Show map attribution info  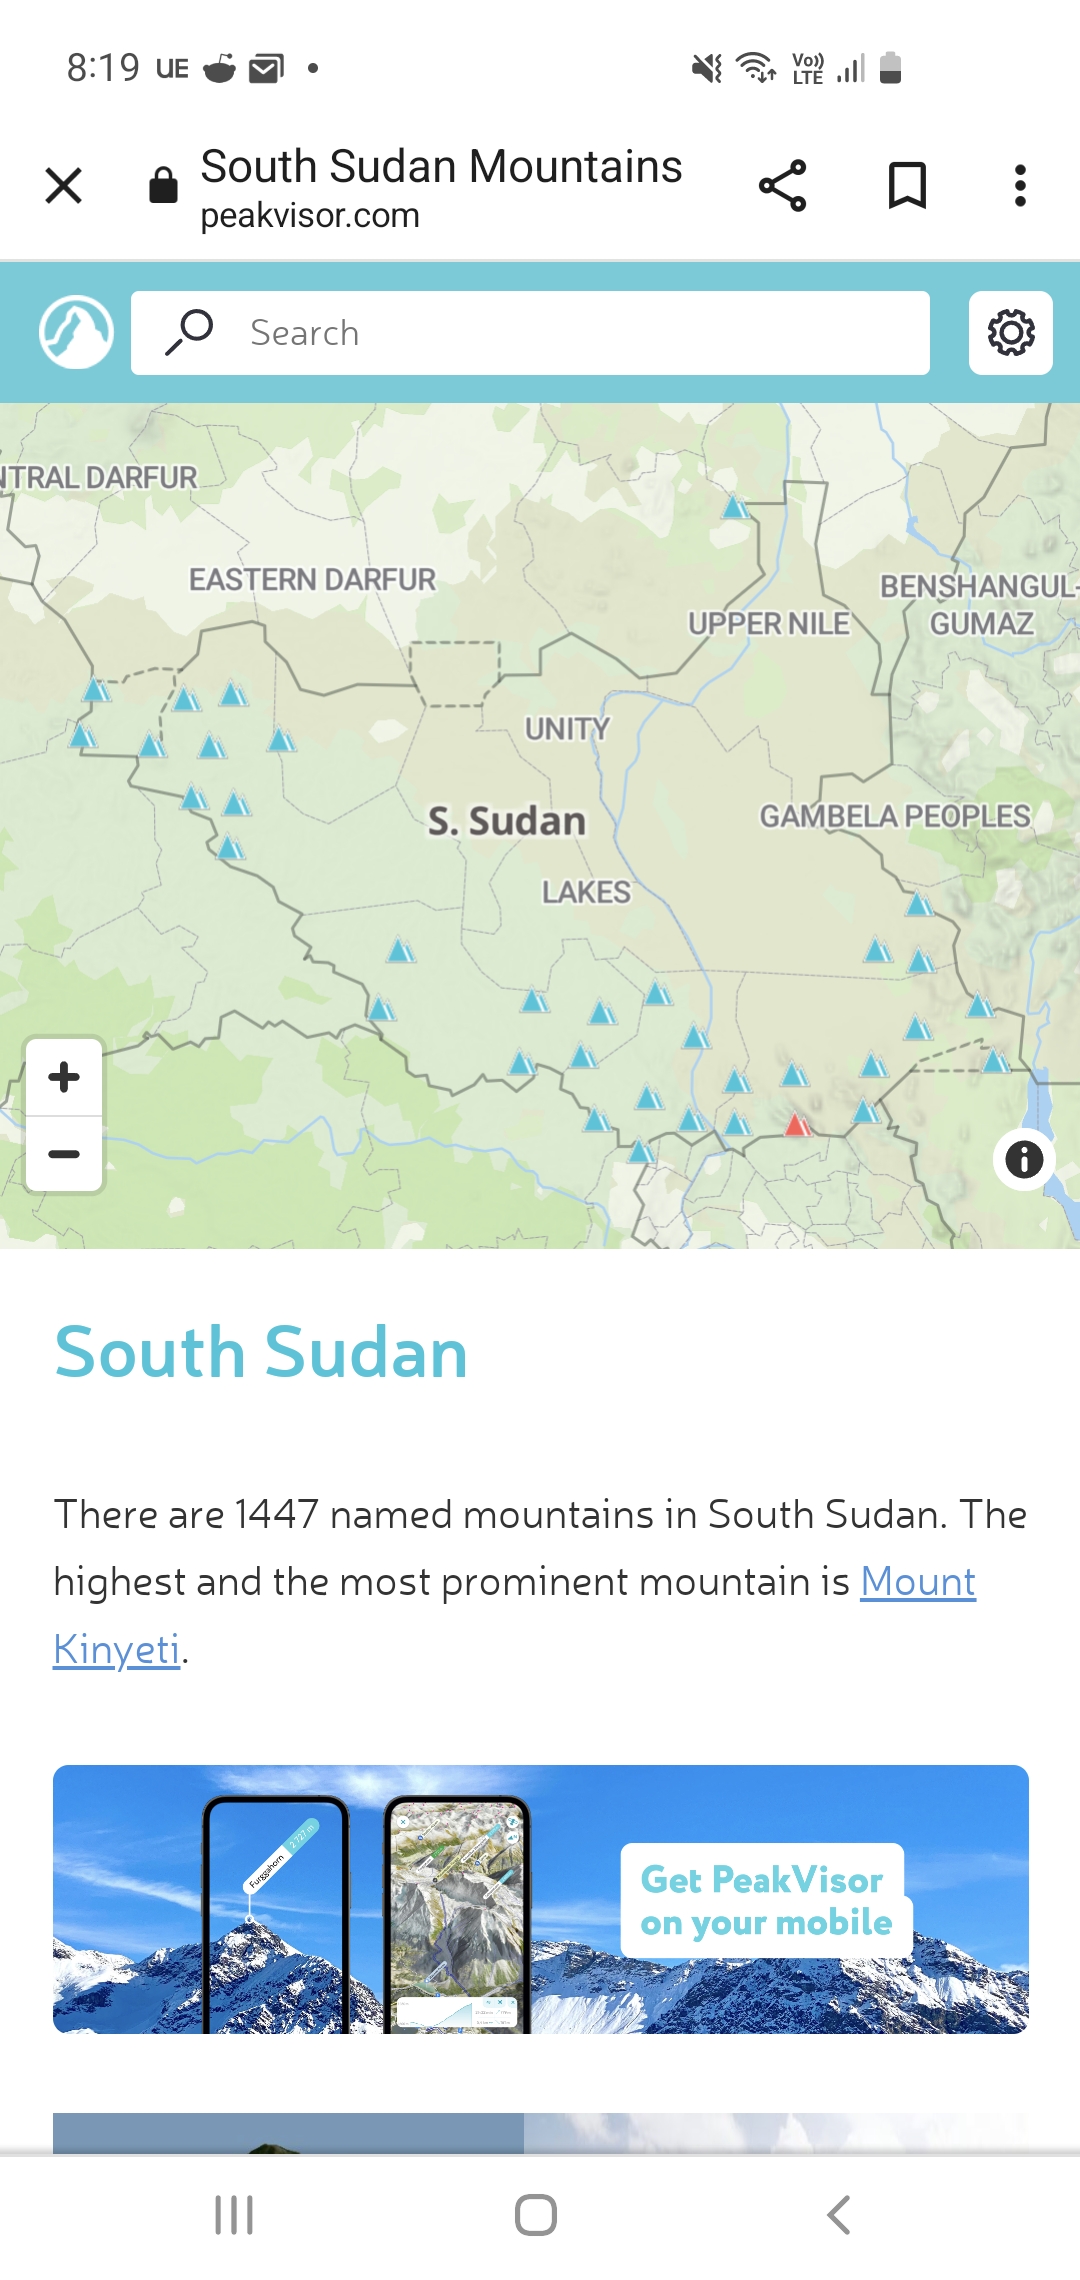pos(1024,1160)
